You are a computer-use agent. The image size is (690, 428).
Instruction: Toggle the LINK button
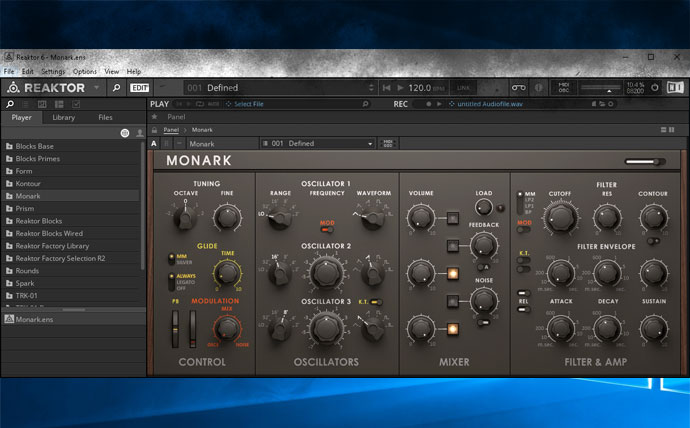[x=463, y=88]
